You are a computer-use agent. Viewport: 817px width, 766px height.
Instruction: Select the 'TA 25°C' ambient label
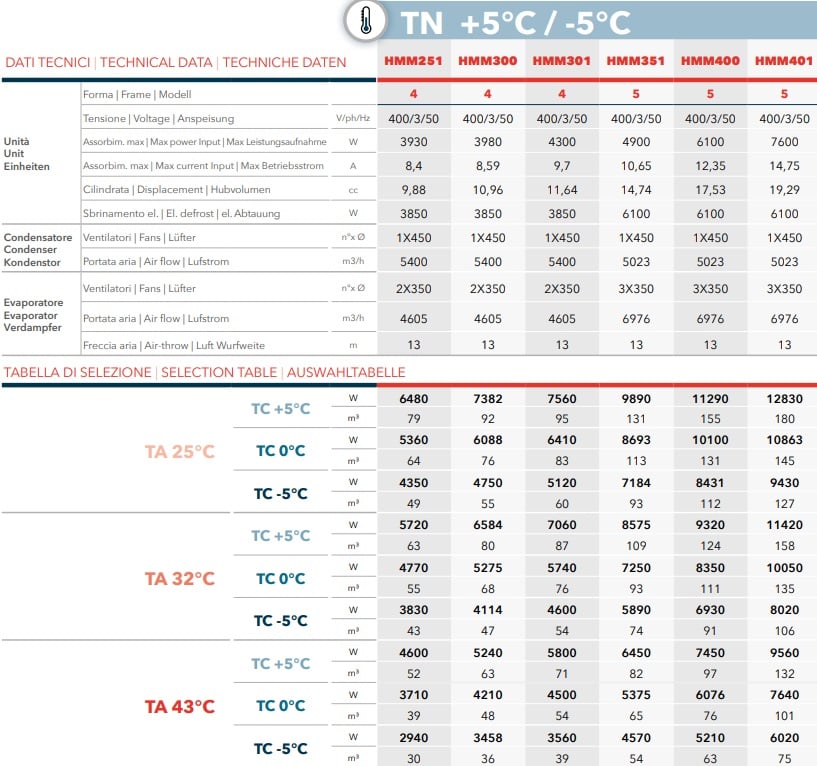[180, 451]
